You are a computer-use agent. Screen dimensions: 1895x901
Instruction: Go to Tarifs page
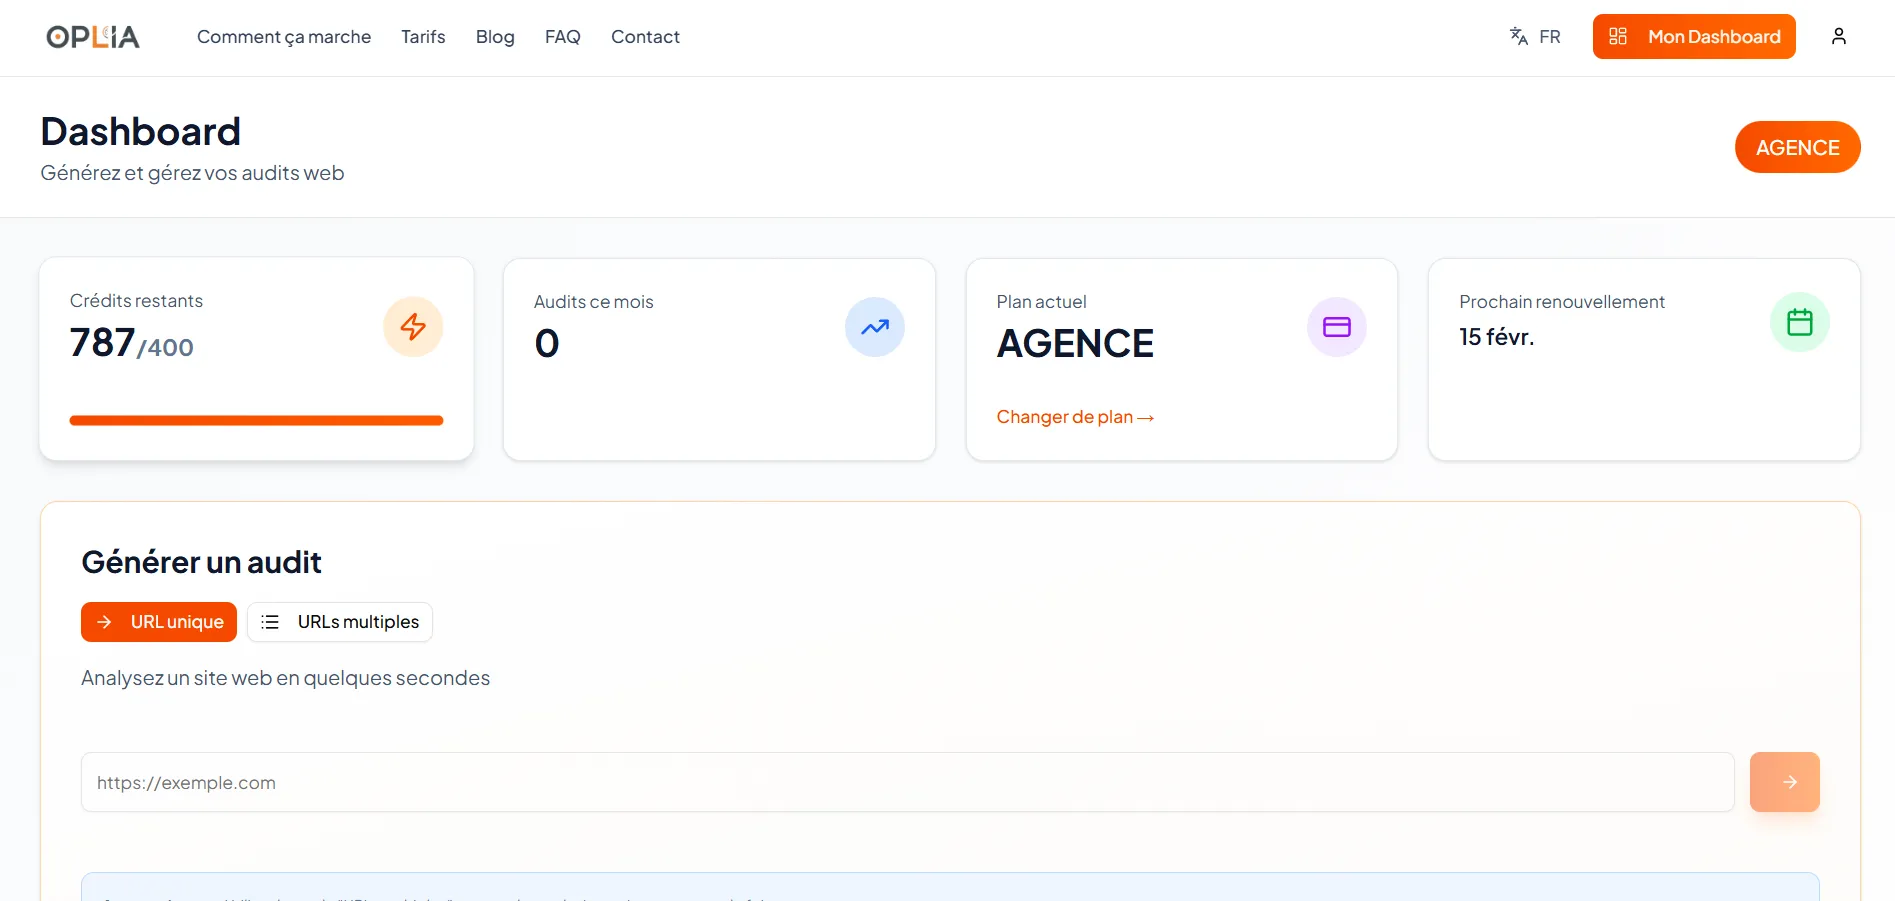(x=423, y=37)
